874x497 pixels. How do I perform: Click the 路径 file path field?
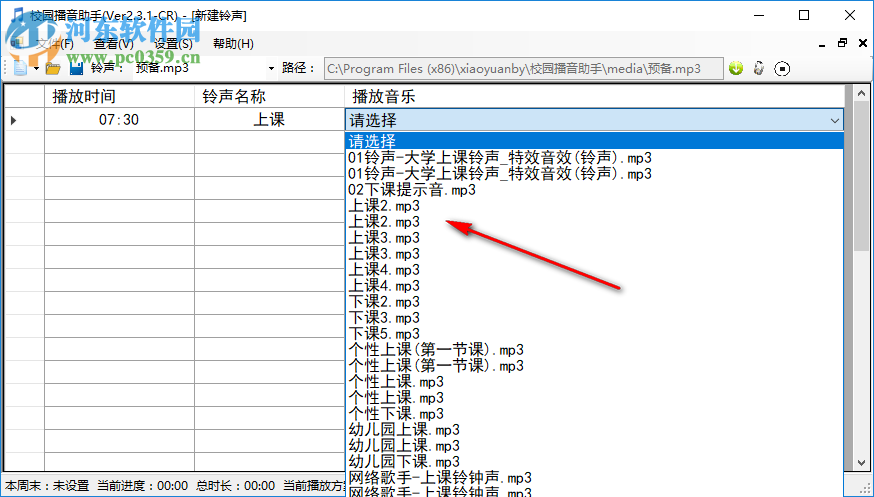pyautogui.click(x=523, y=69)
